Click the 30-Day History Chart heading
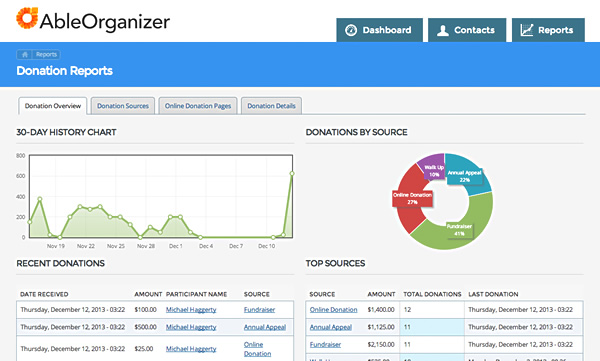The image size is (600, 361). click(x=66, y=132)
